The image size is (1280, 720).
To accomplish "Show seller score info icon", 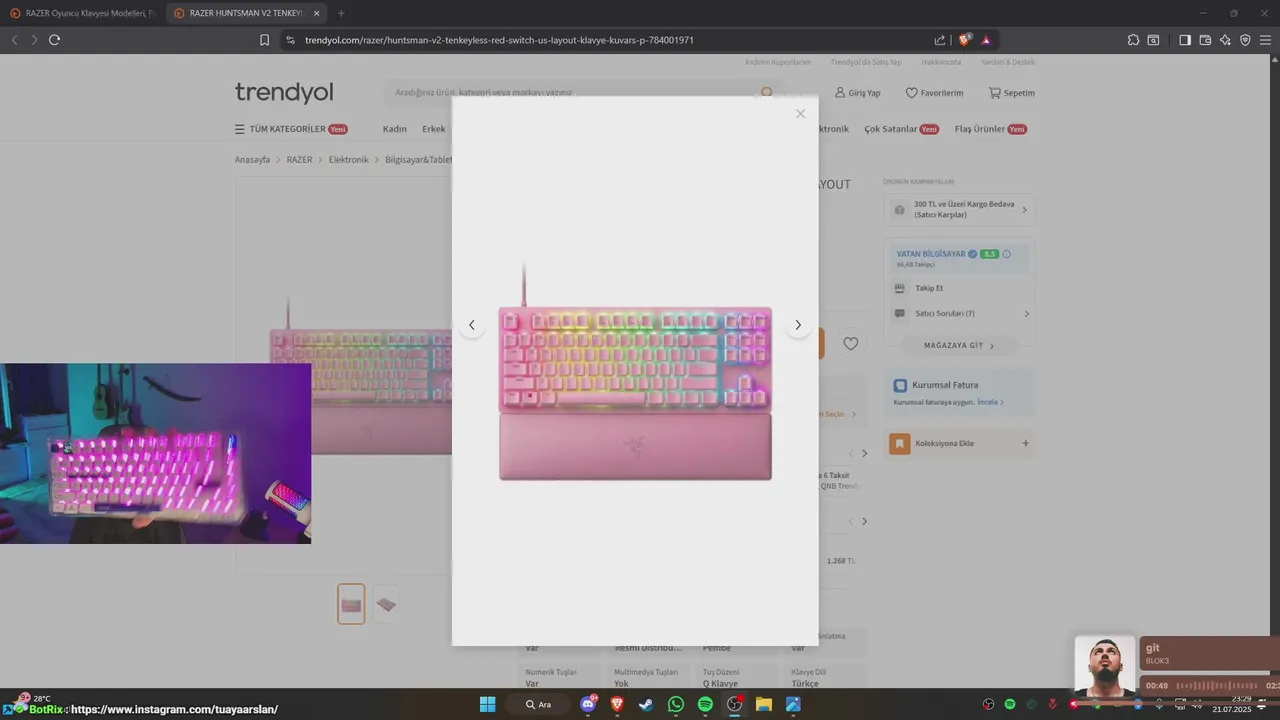I will click(1006, 254).
